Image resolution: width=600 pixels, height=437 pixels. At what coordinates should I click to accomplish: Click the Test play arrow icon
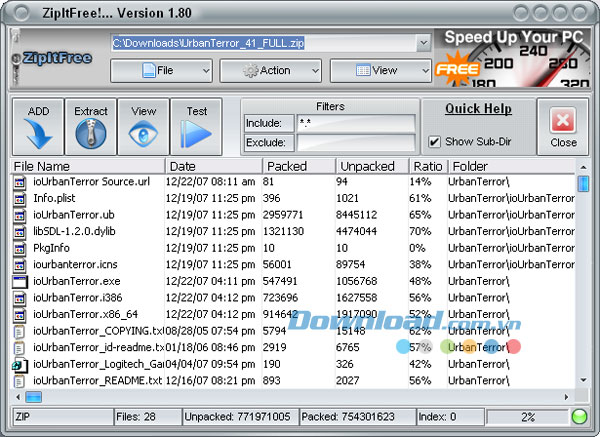tap(196, 134)
